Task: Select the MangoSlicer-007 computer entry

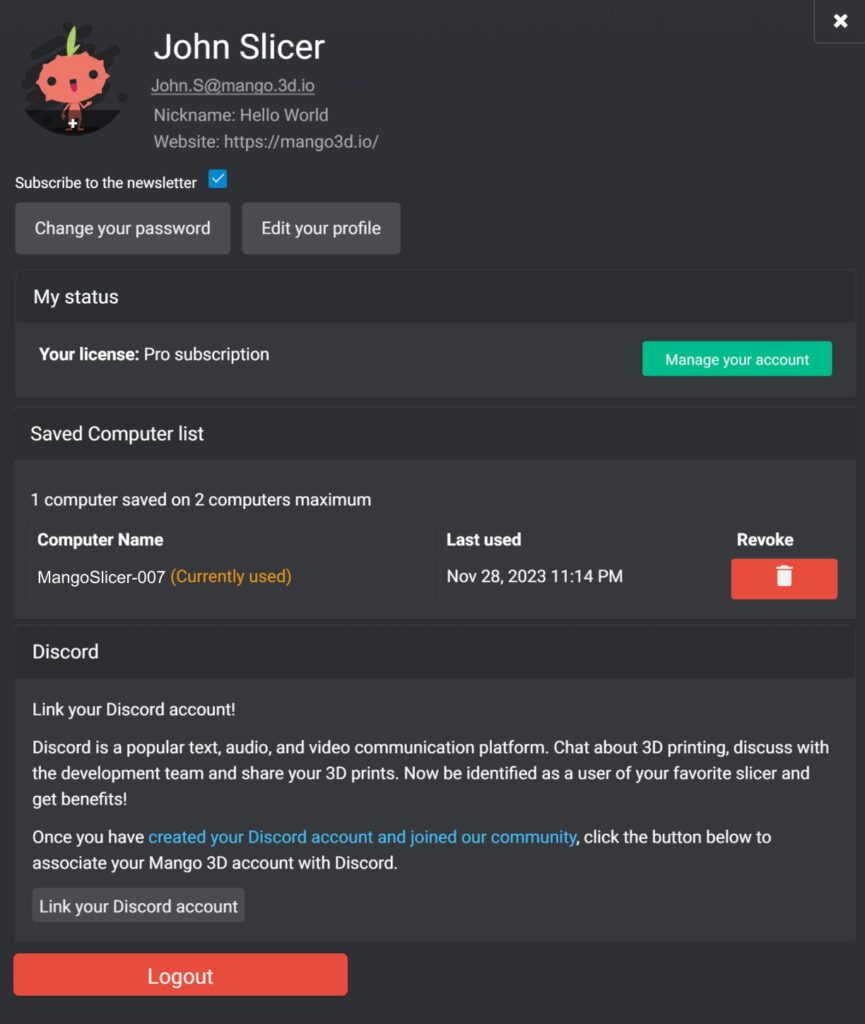Action: tap(101, 577)
